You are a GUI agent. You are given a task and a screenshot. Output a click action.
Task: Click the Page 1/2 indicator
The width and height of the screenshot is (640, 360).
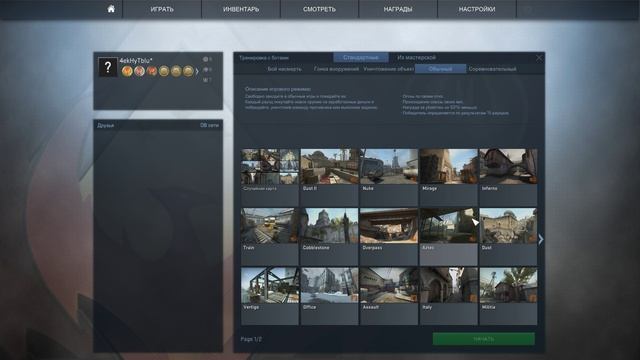click(251, 339)
